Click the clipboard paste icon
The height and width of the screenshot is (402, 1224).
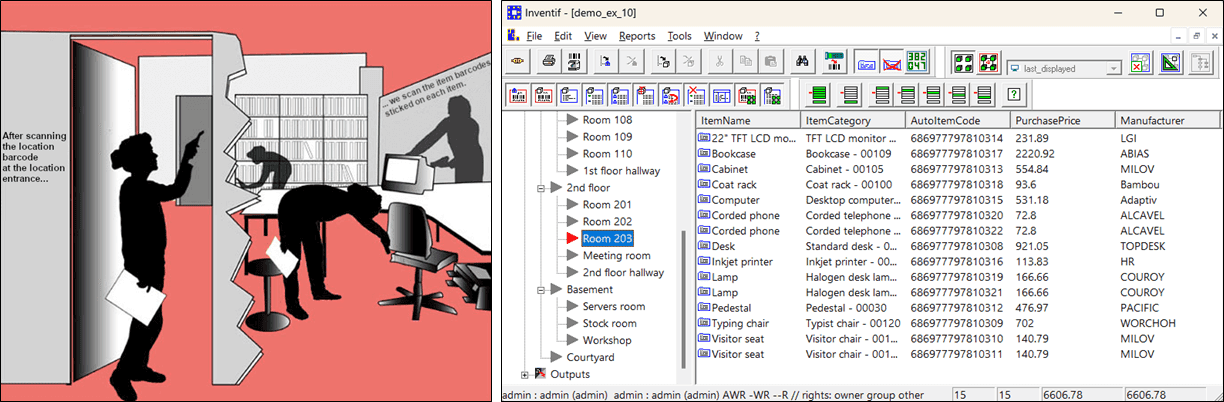click(770, 62)
